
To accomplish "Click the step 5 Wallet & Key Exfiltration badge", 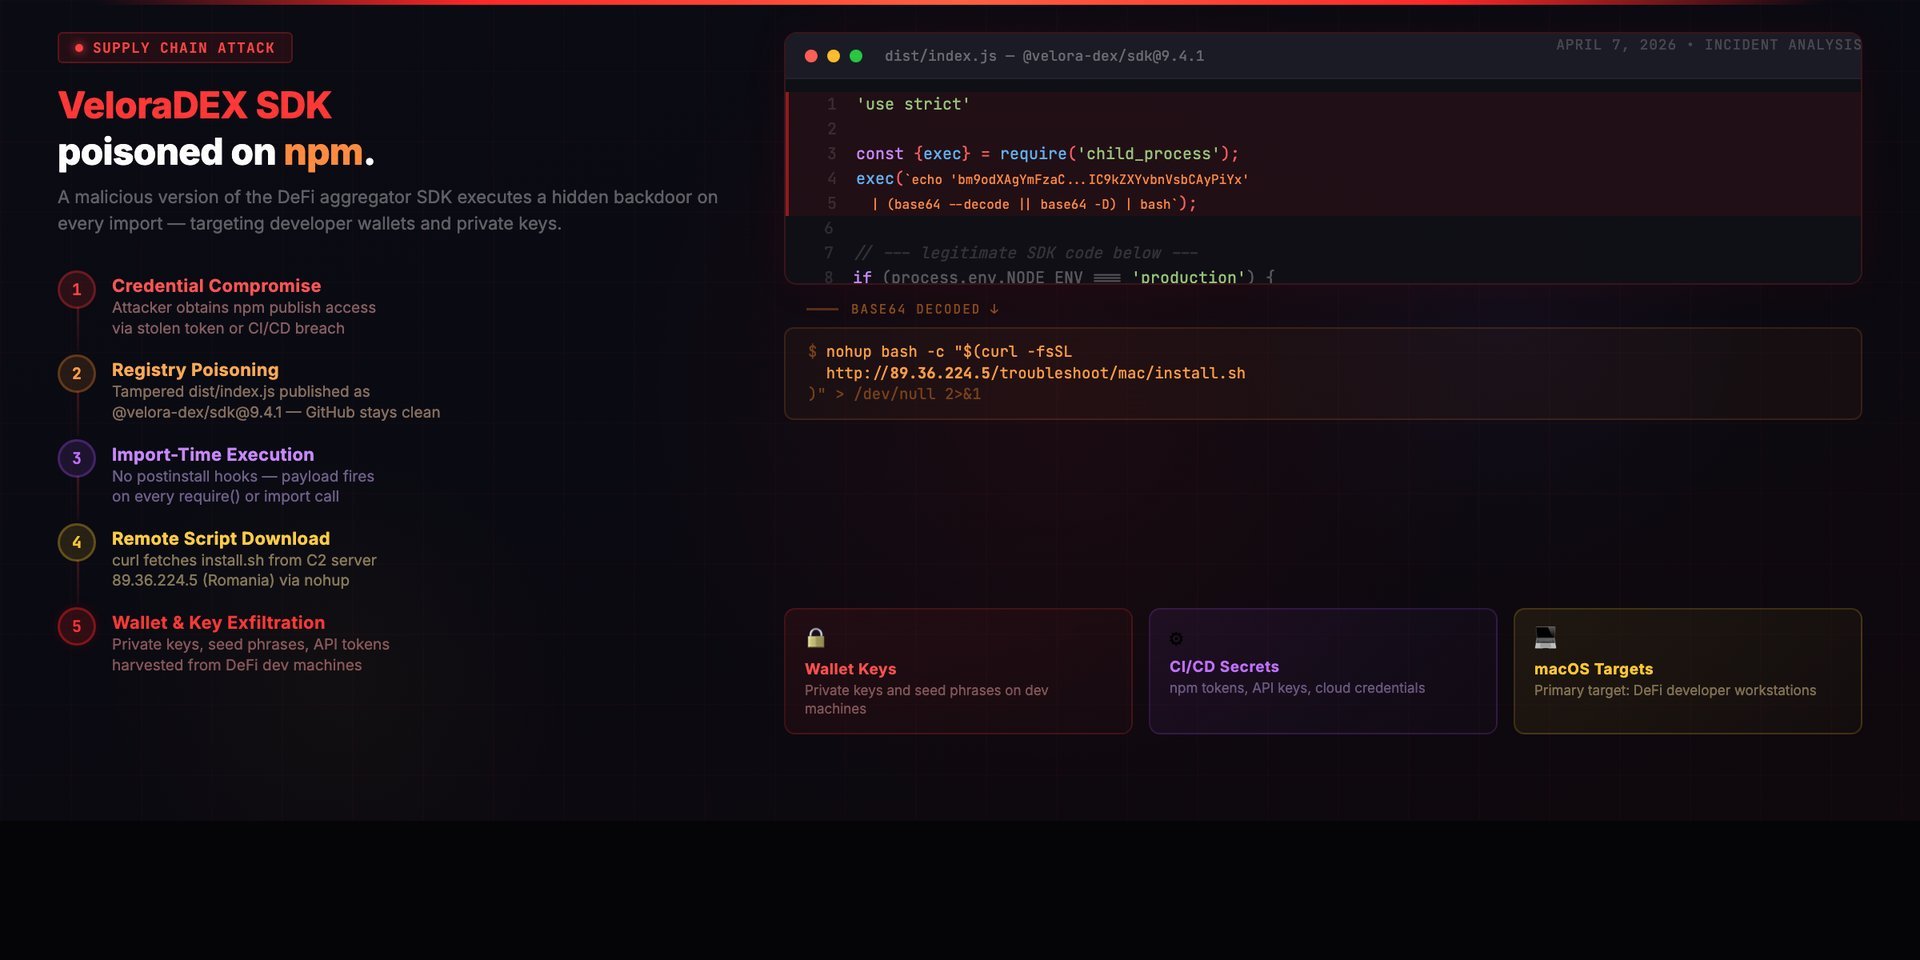I will pyautogui.click(x=76, y=626).
